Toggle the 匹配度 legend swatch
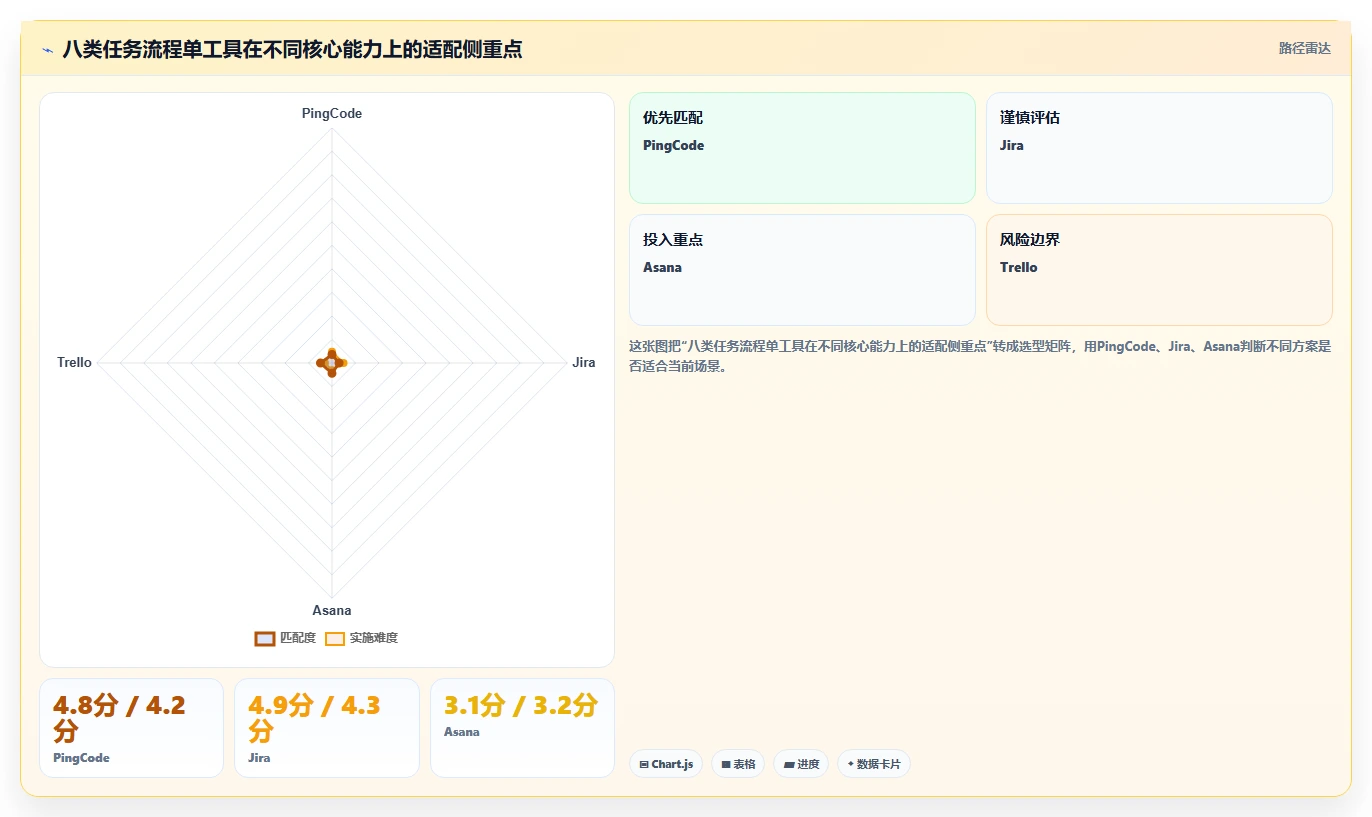The height and width of the screenshot is (817, 1372). pos(265,639)
